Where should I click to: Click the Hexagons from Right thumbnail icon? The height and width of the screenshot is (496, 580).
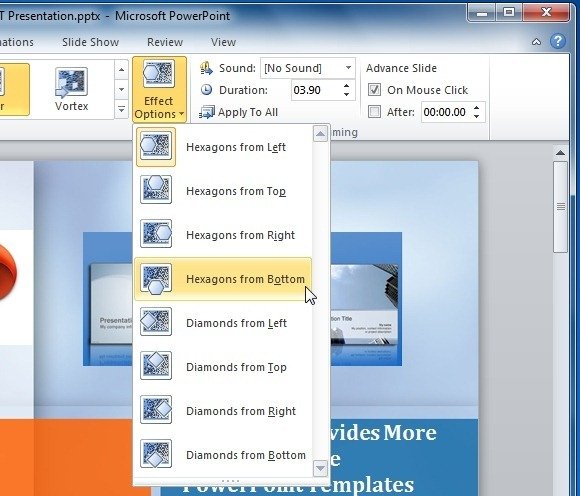tap(156, 234)
